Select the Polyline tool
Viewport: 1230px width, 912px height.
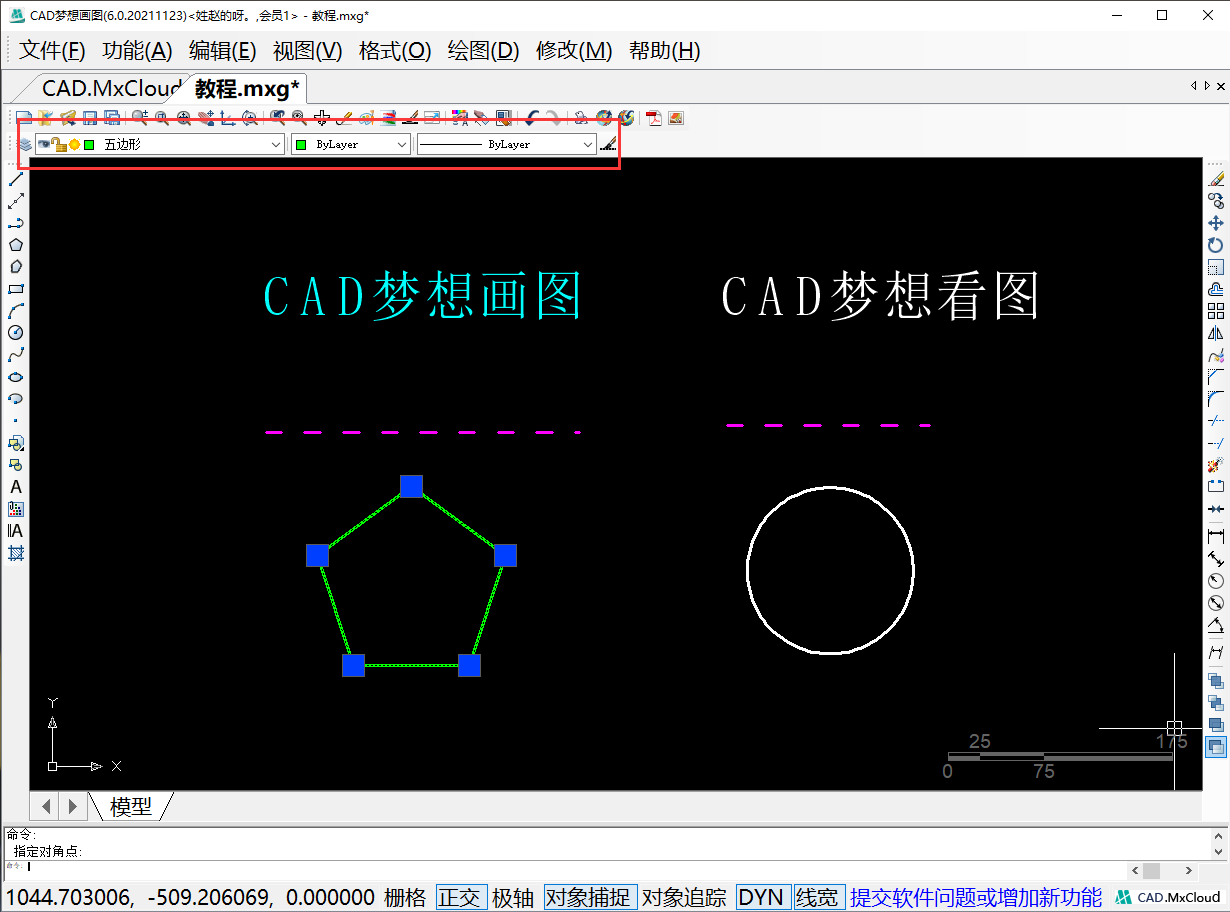[16, 223]
